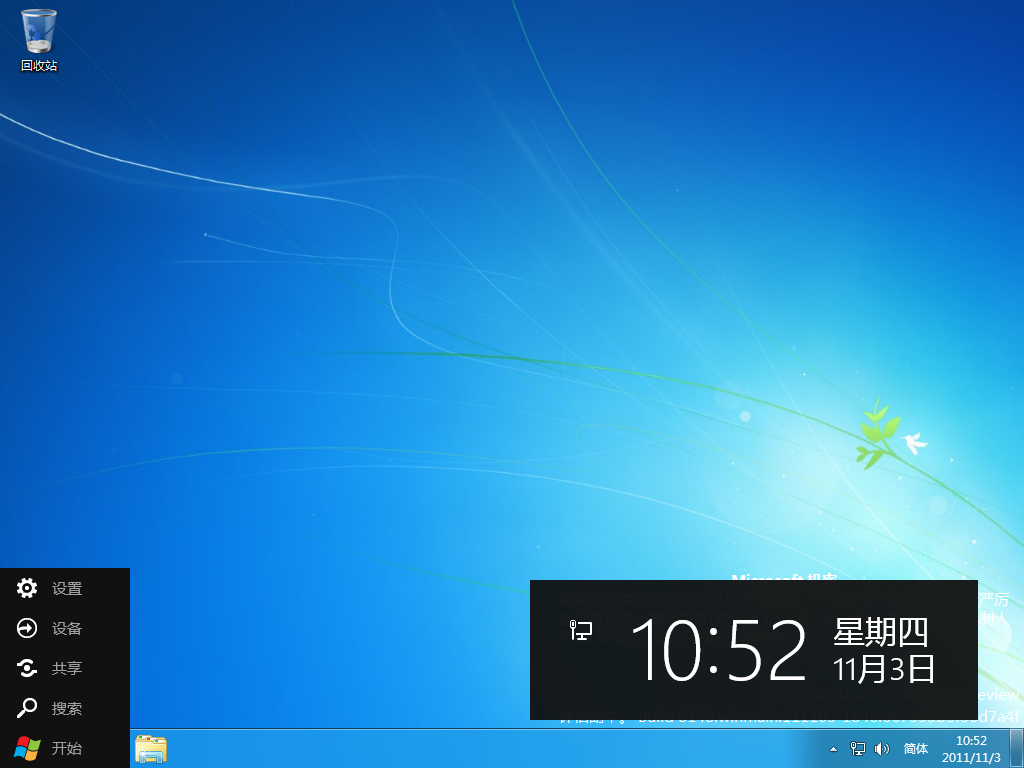Click the network icon in system tray
This screenshot has height=768, width=1024.
[857, 749]
